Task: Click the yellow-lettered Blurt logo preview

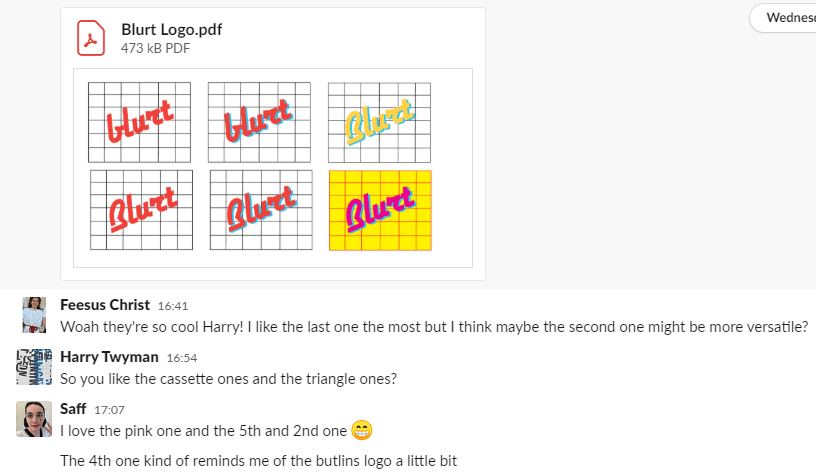Action: coord(379,122)
